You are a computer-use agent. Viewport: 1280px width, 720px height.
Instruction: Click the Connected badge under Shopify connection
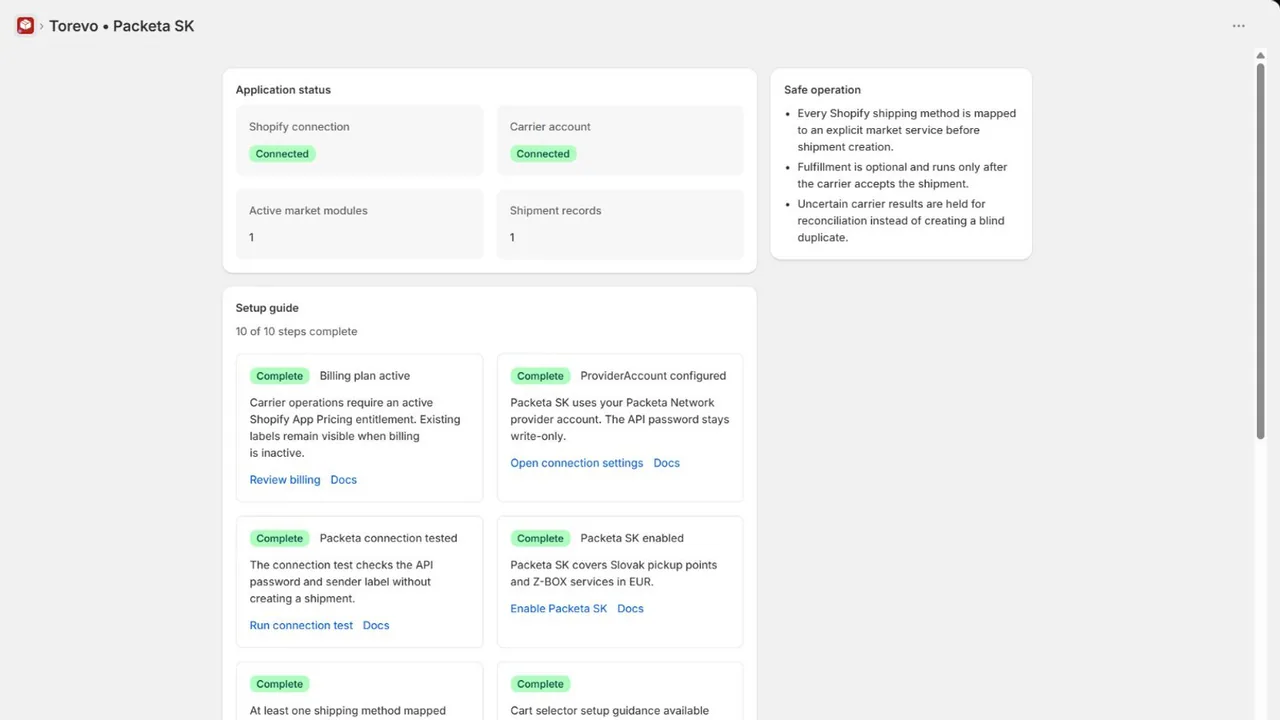click(282, 154)
